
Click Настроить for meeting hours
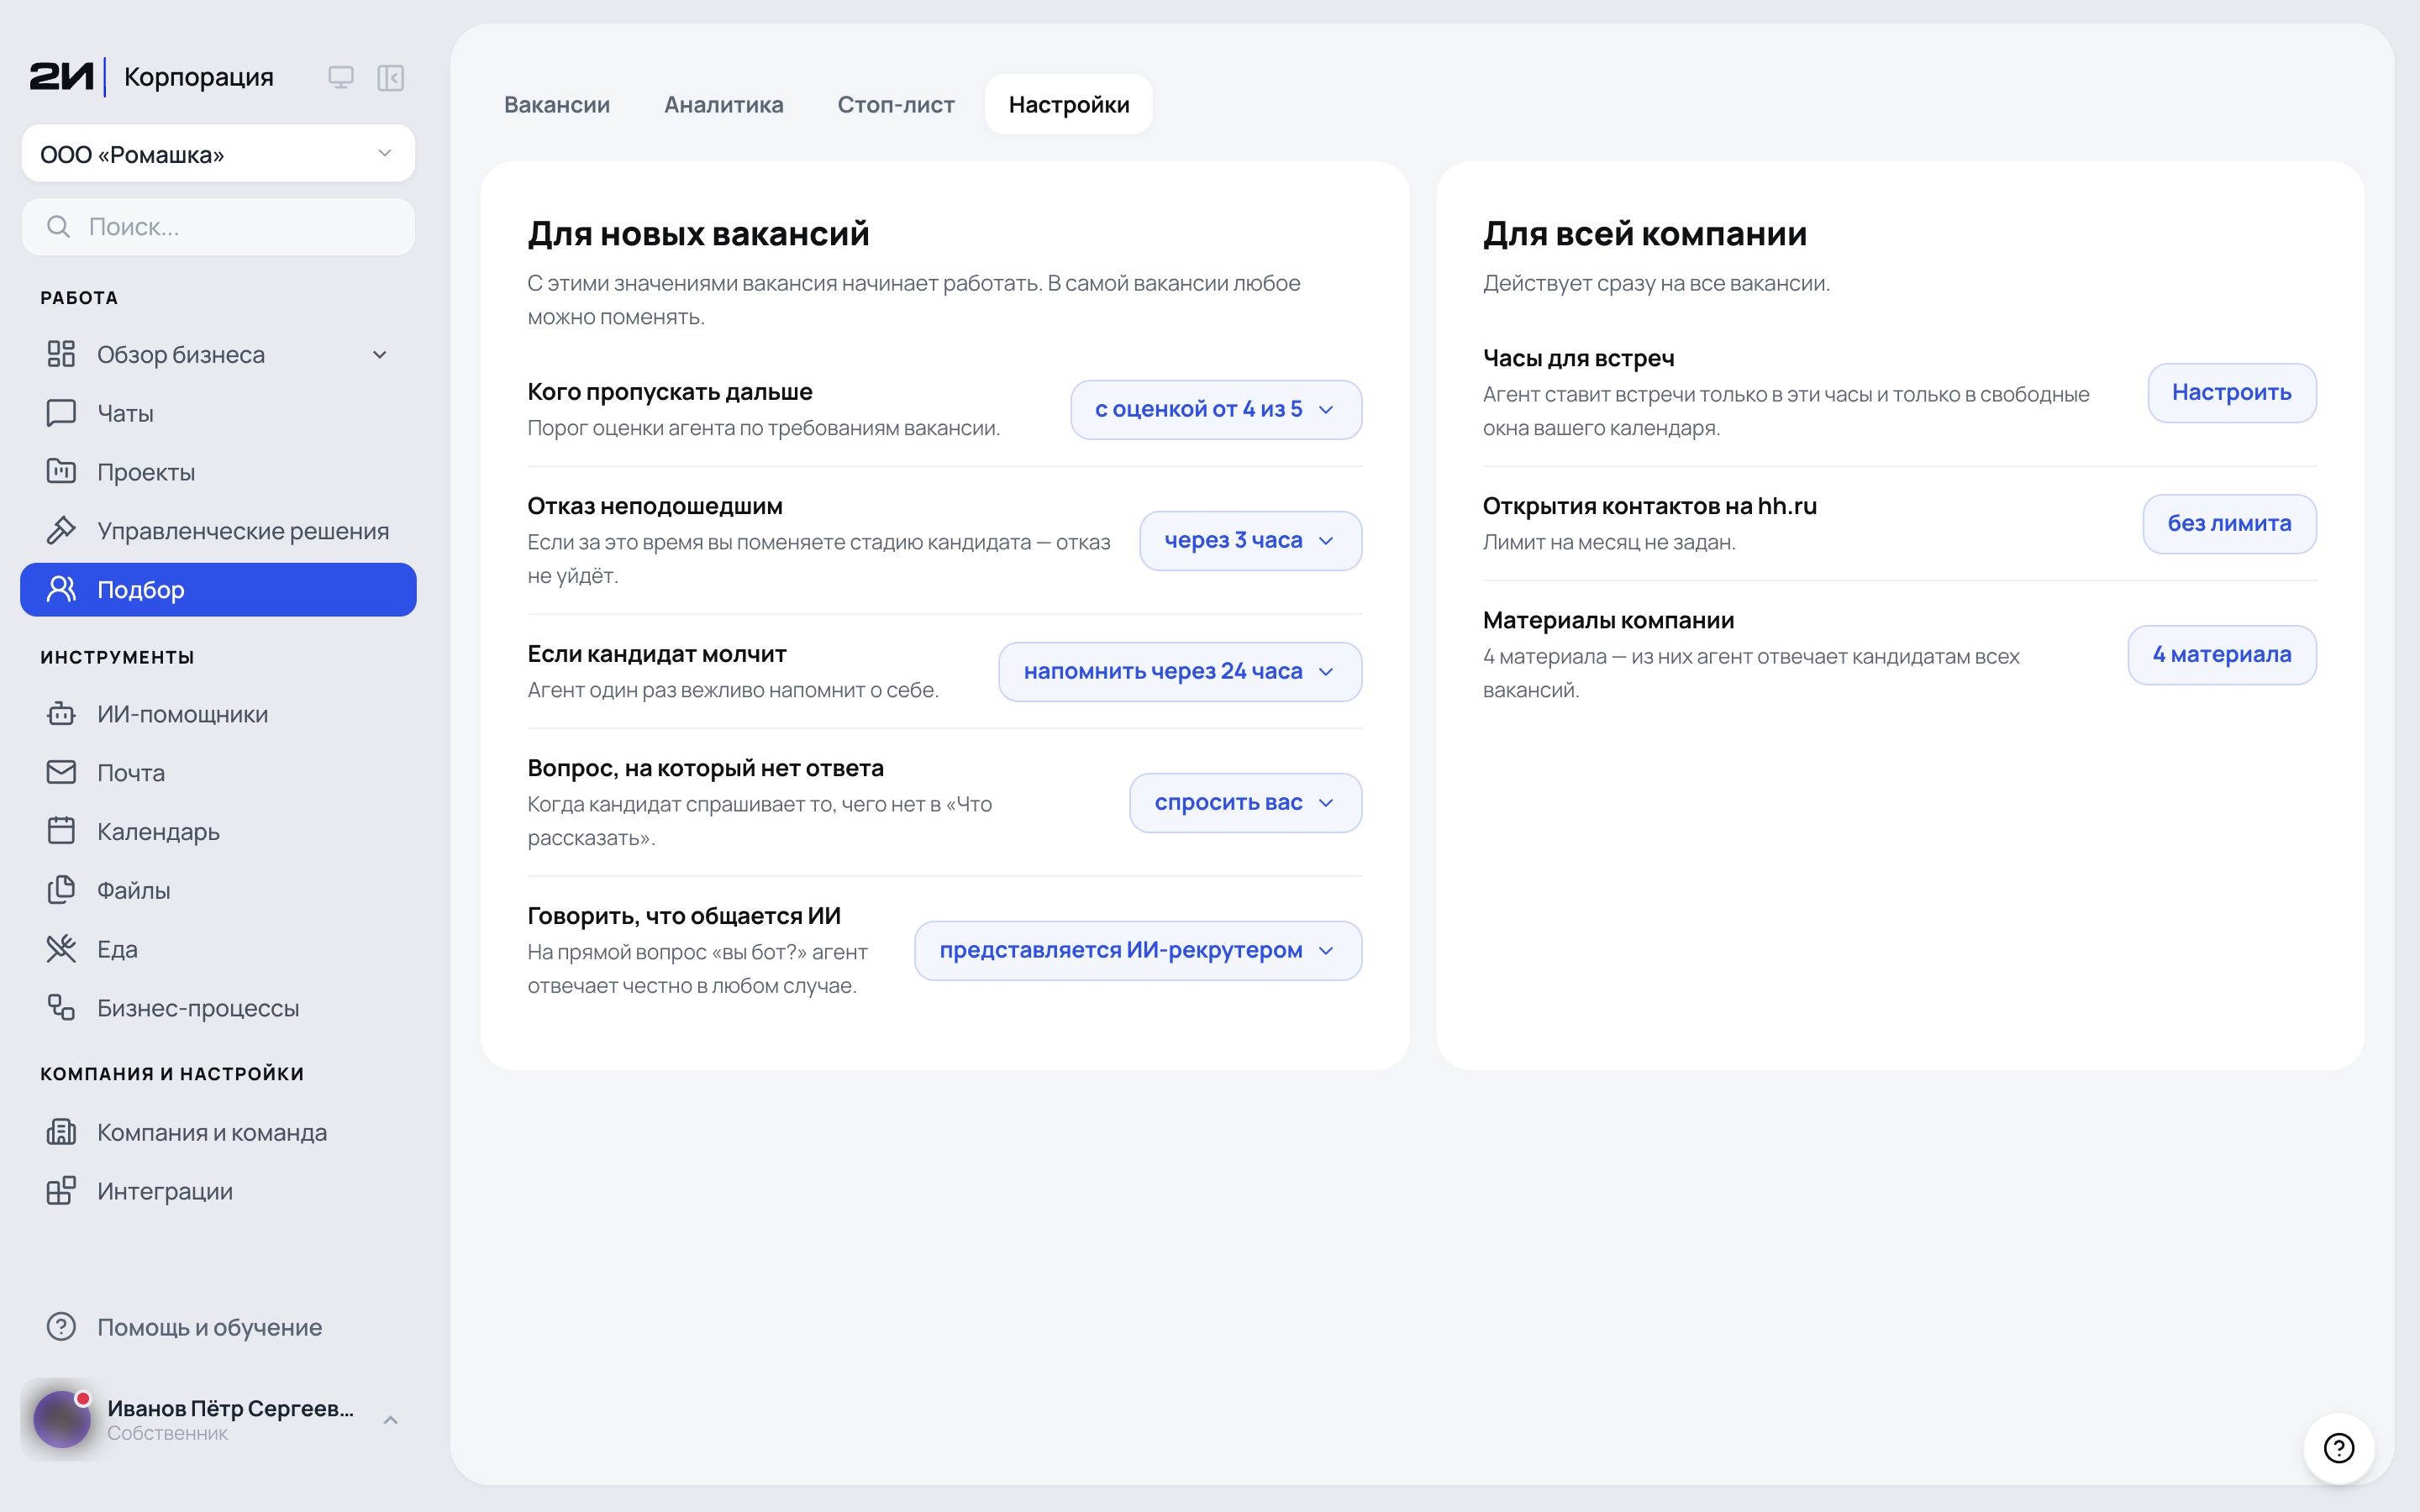[x=2232, y=392]
